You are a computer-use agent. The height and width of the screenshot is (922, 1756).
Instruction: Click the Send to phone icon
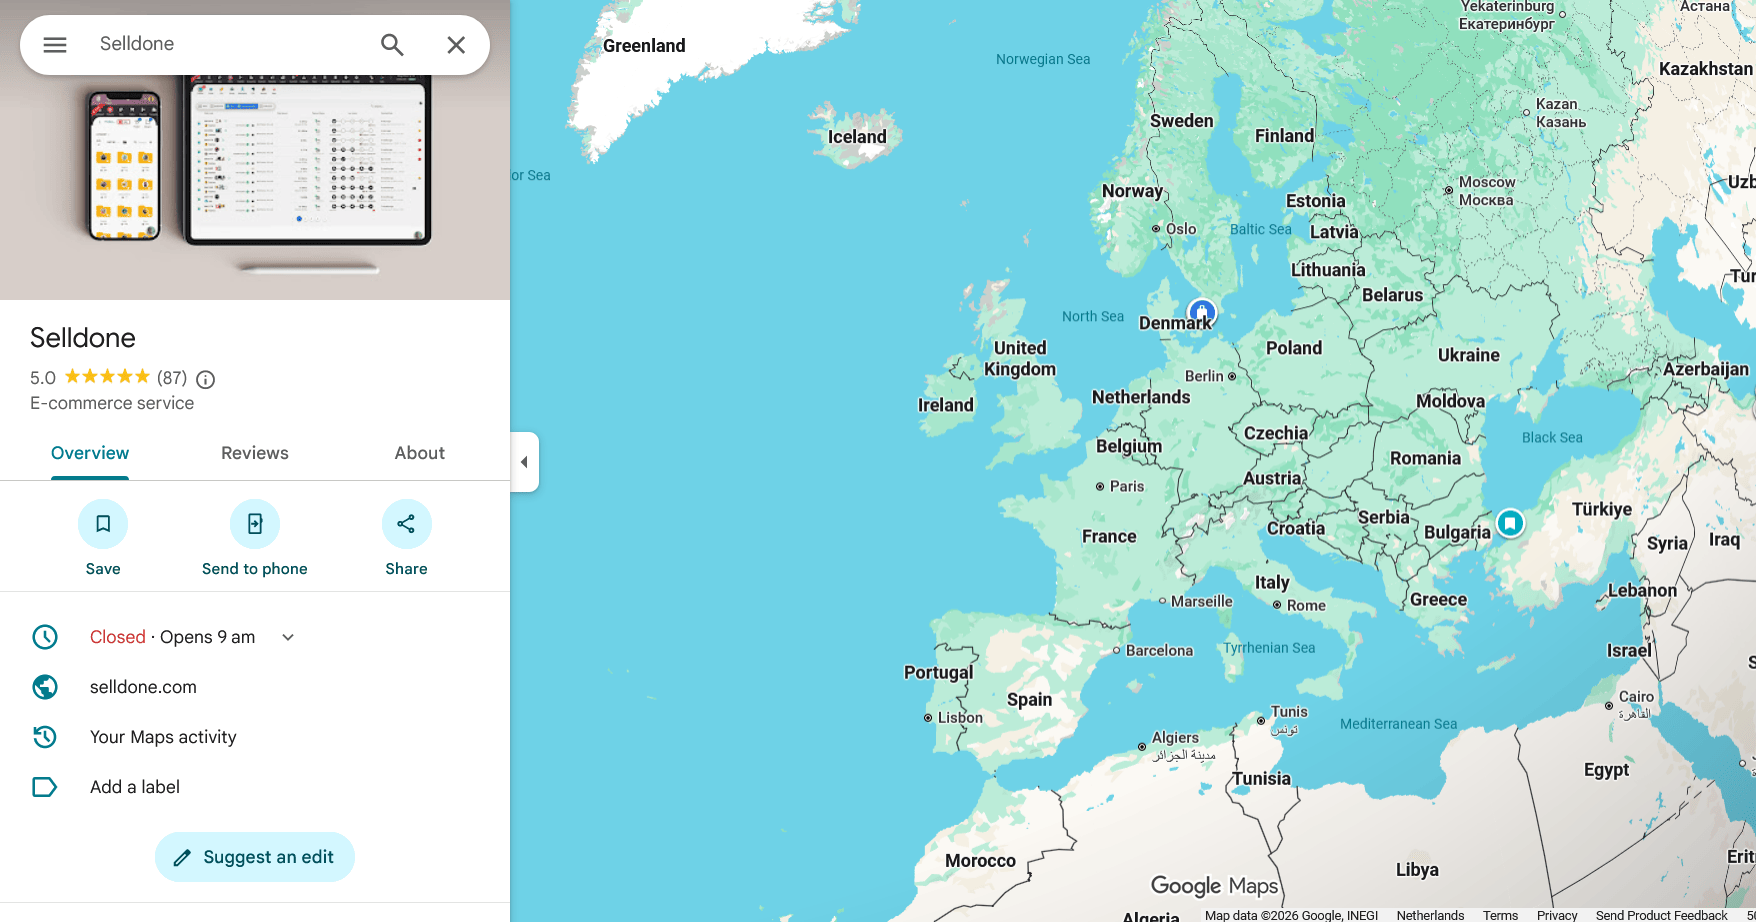[x=255, y=524]
